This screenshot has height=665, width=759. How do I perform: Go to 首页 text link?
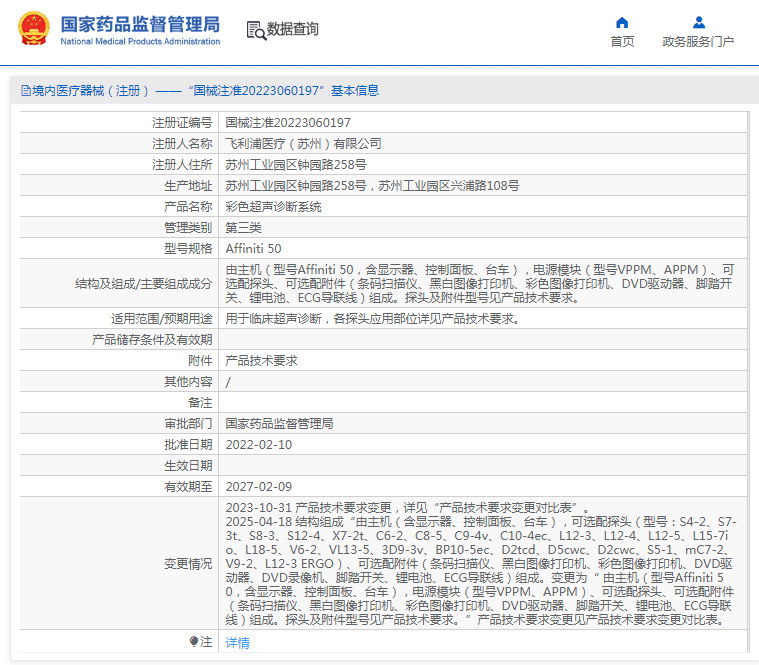coord(622,42)
